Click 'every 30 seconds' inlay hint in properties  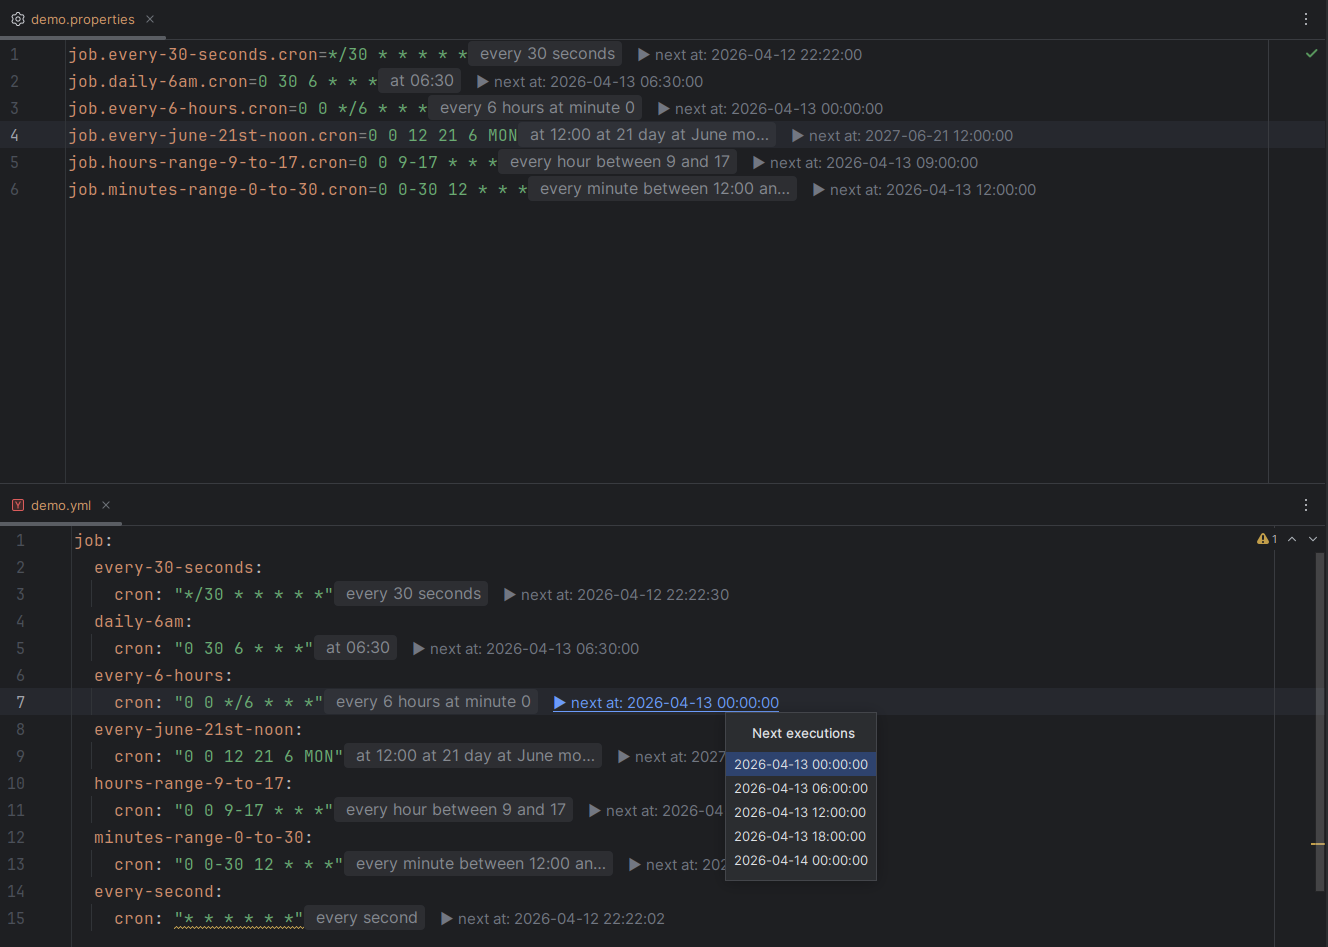tap(547, 54)
